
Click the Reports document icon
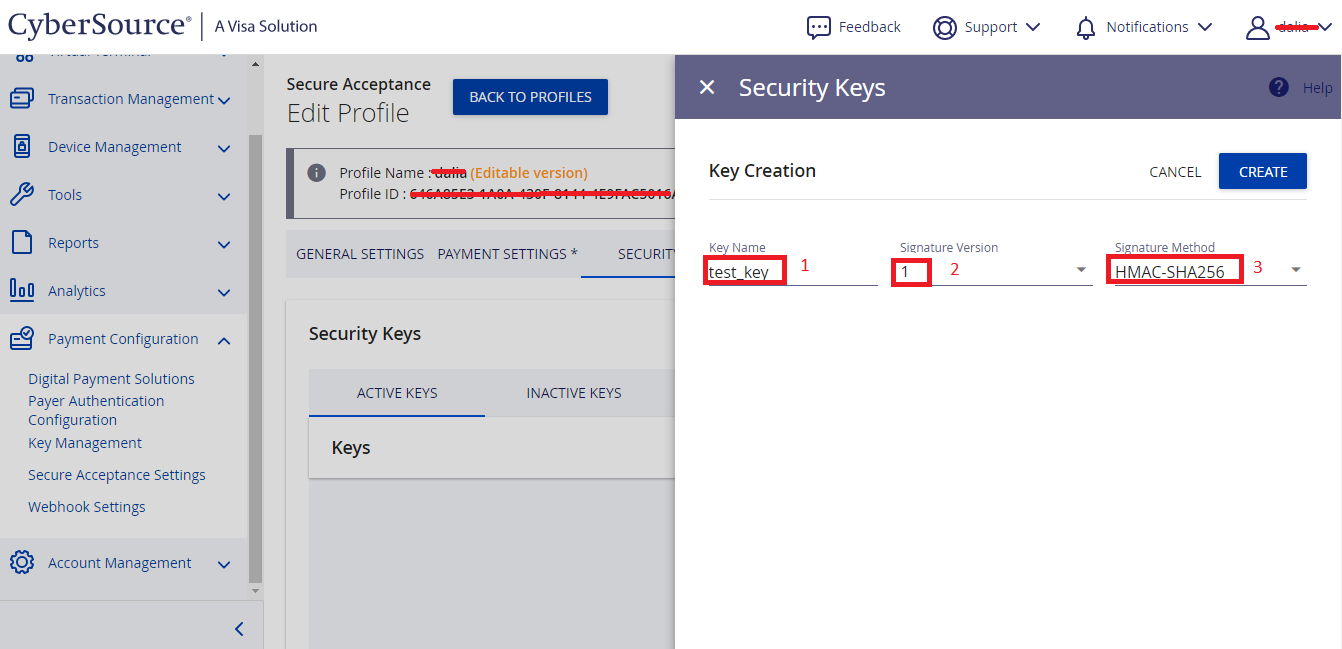22,243
